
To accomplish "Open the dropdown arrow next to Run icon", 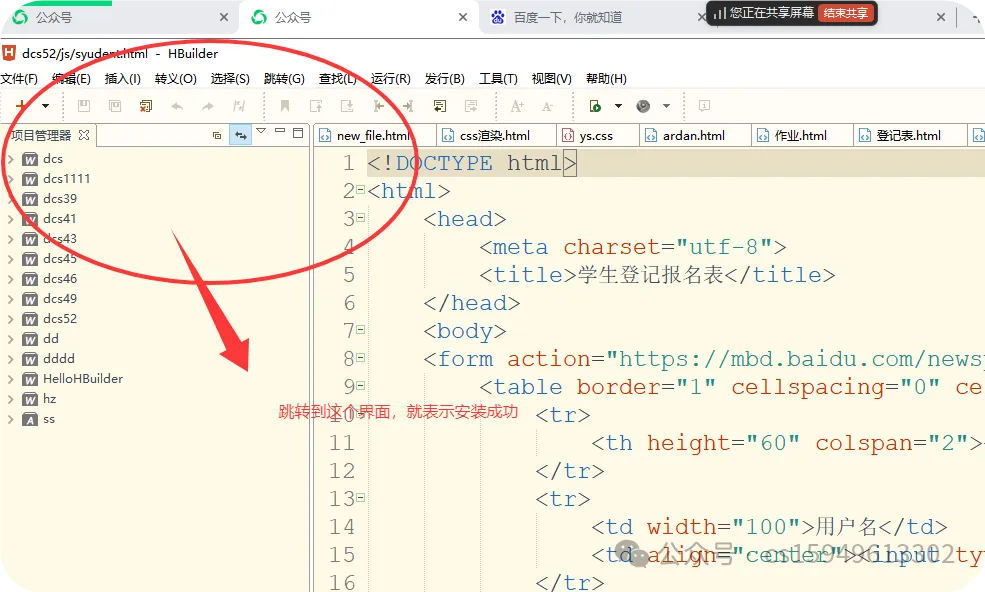I will [618, 106].
